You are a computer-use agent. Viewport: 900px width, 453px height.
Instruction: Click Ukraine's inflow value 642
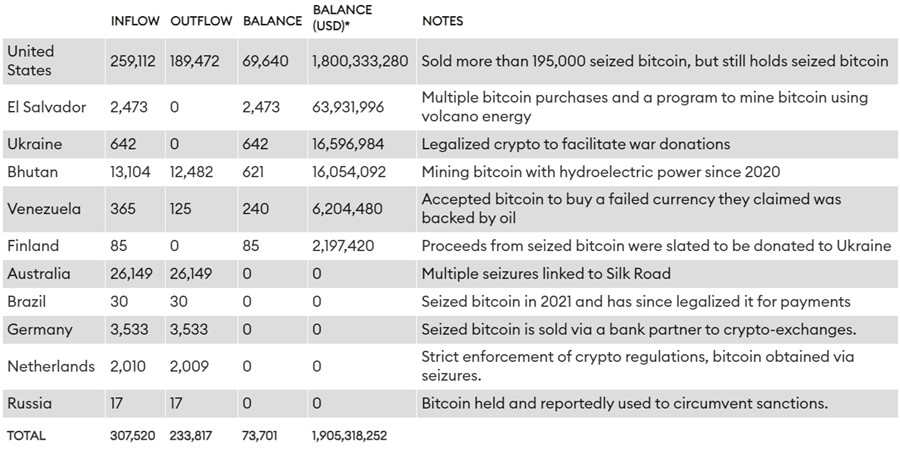pyautogui.click(x=124, y=144)
